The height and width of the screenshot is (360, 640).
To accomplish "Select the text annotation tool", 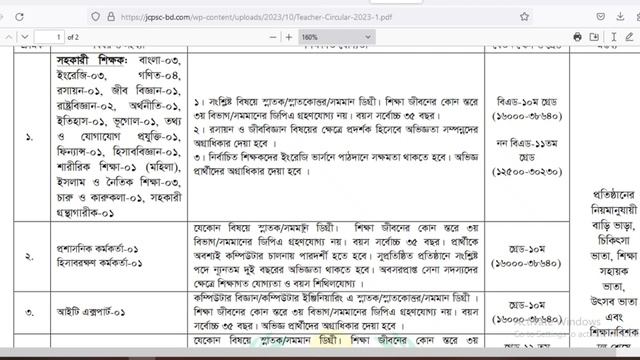I will pos(613,37).
